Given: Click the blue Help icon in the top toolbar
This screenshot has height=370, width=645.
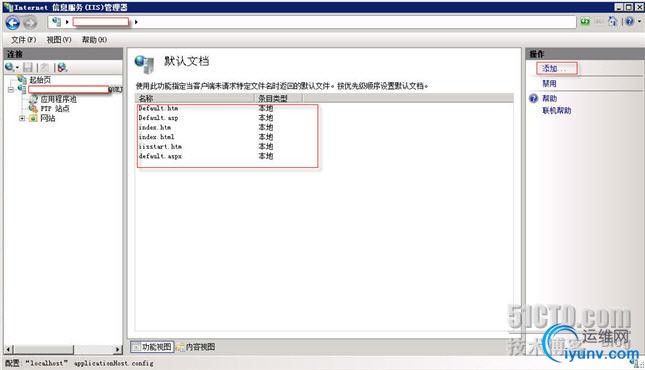Looking at the screenshot, I should 629,21.
